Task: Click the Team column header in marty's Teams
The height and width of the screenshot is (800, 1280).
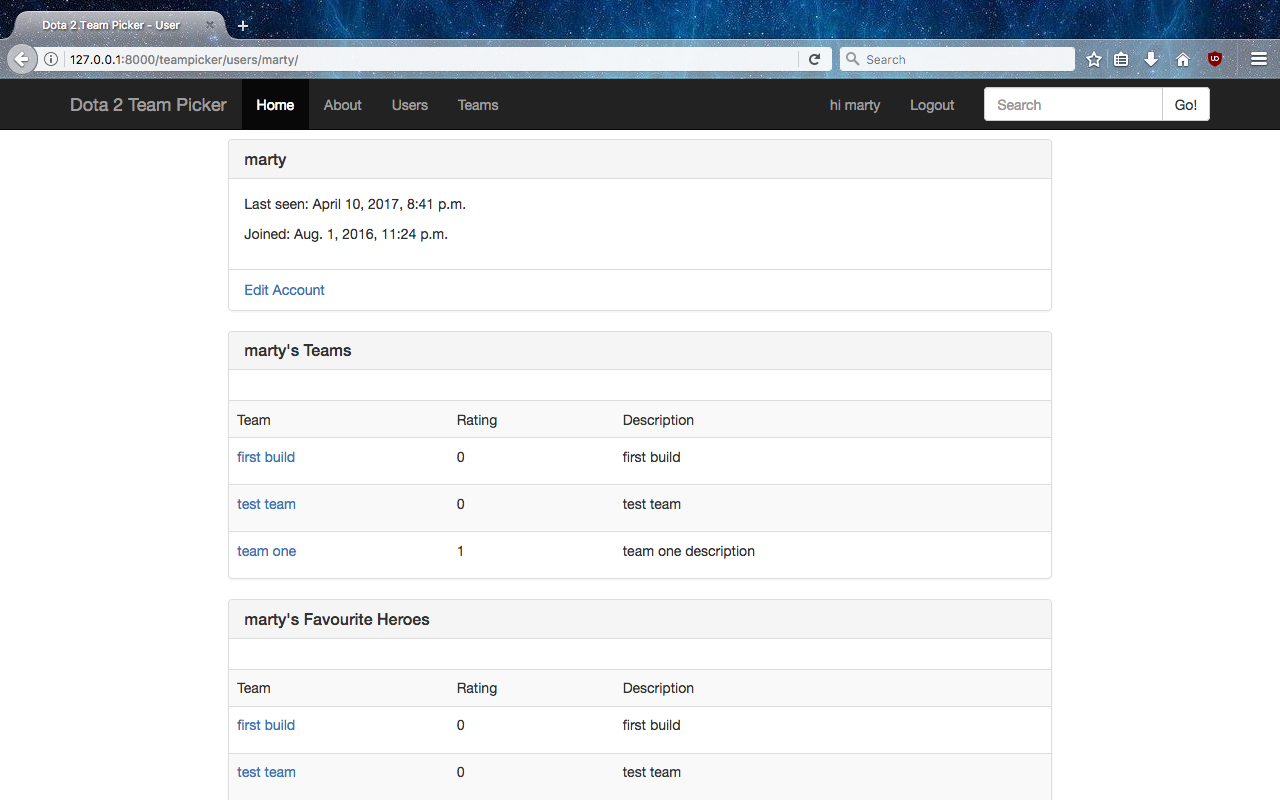Action: pos(254,420)
